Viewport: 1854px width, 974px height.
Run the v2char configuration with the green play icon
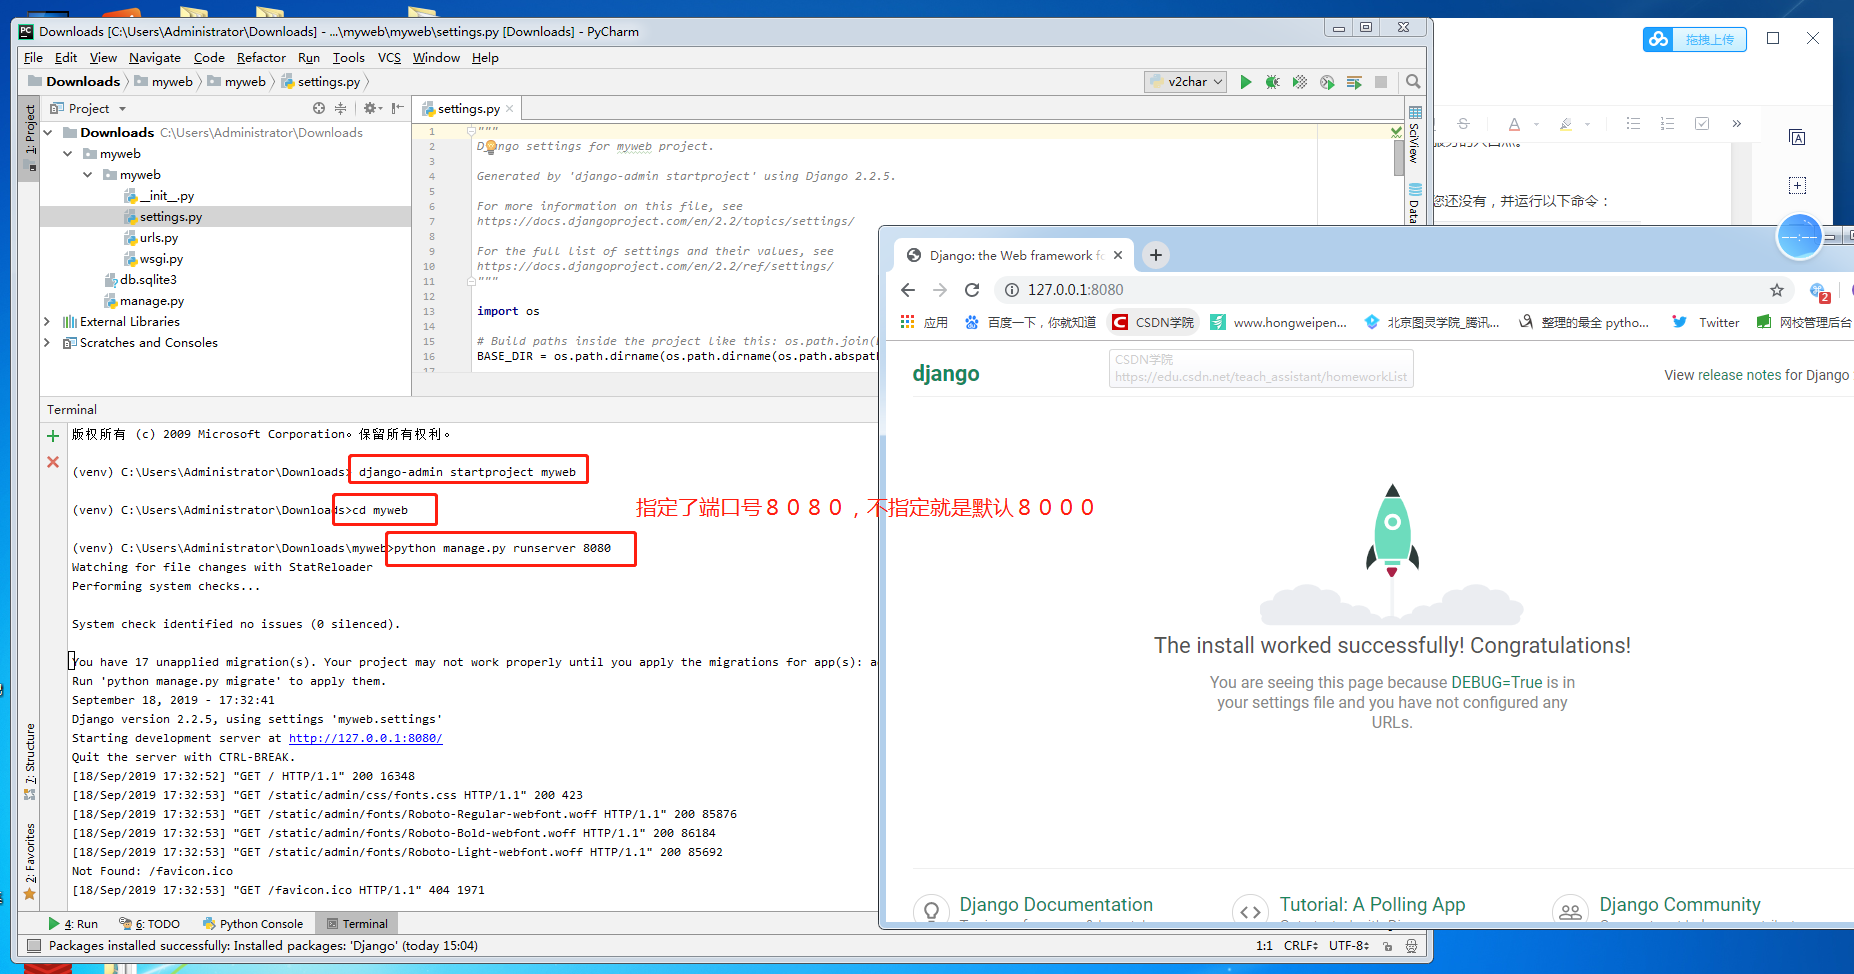[1245, 82]
